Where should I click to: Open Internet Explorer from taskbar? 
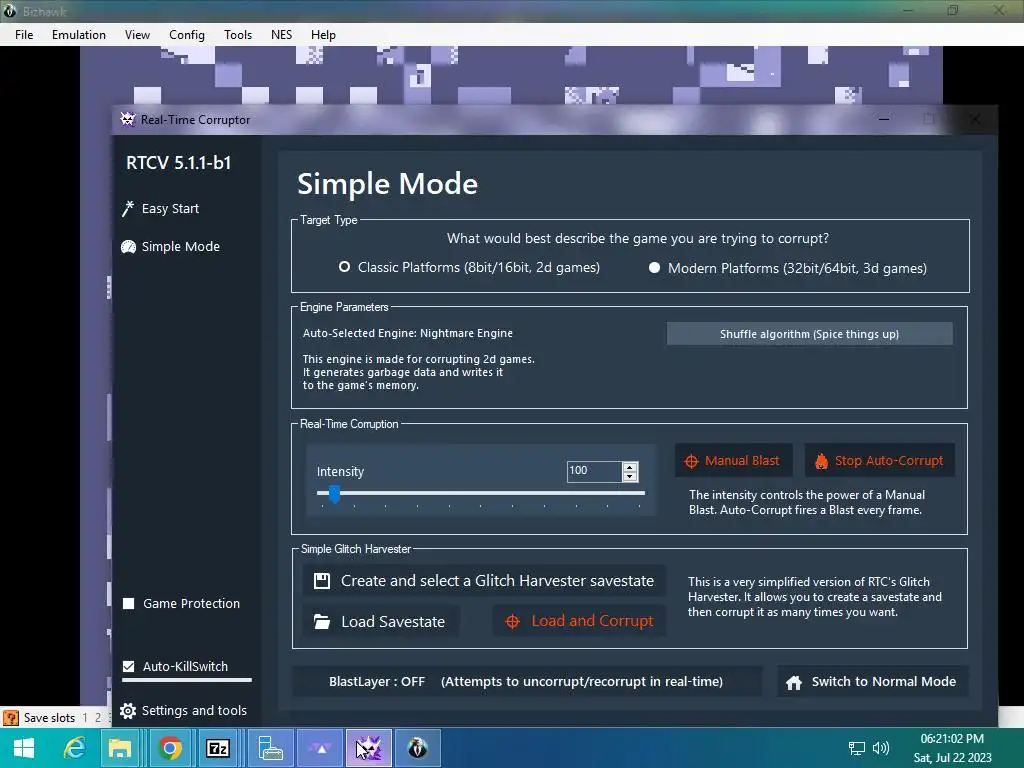(74, 748)
